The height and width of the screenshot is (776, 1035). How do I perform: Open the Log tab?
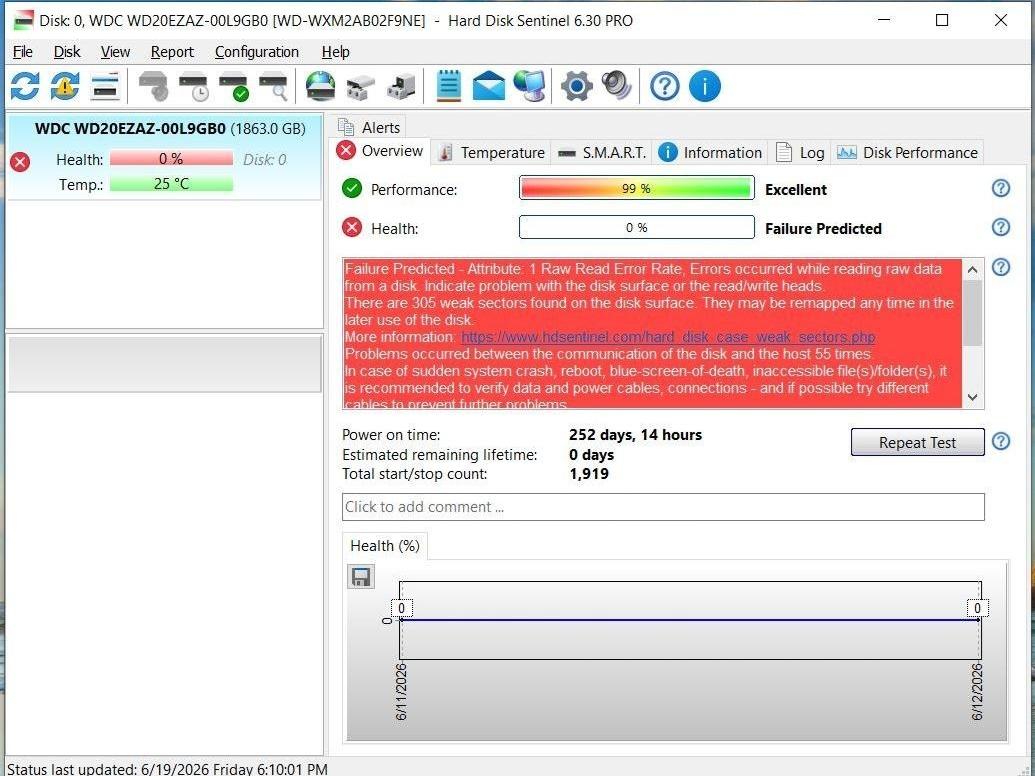click(x=800, y=152)
